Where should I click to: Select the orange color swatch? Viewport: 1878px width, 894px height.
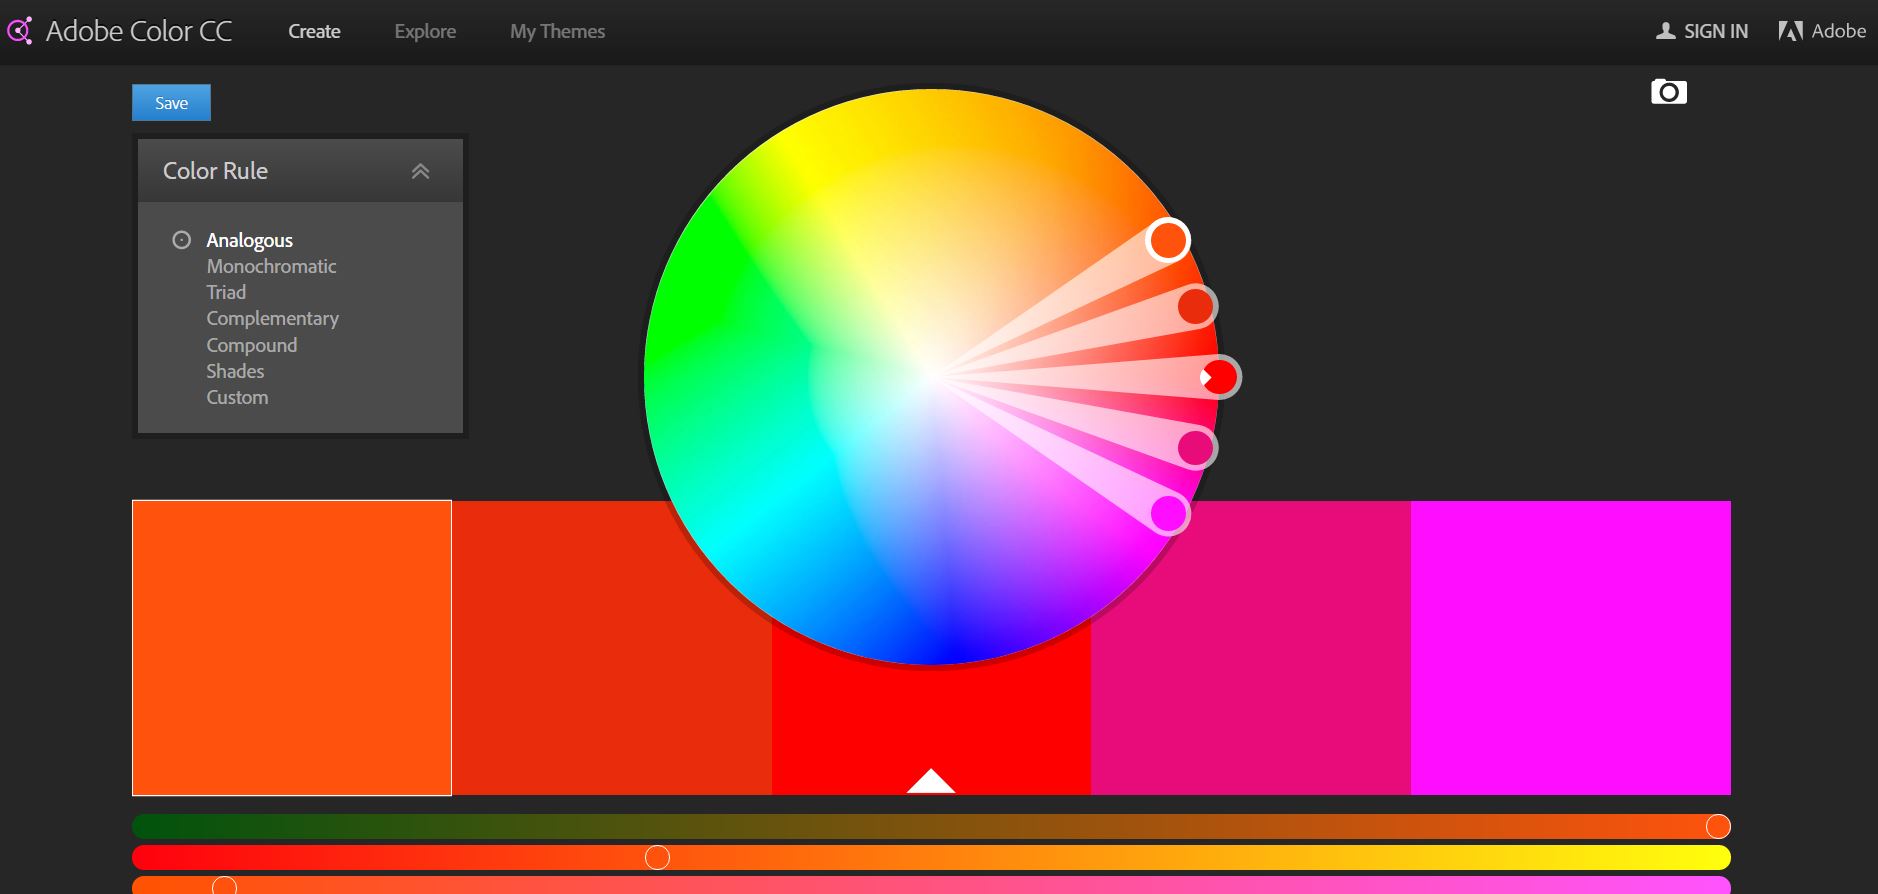pyautogui.click(x=292, y=648)
